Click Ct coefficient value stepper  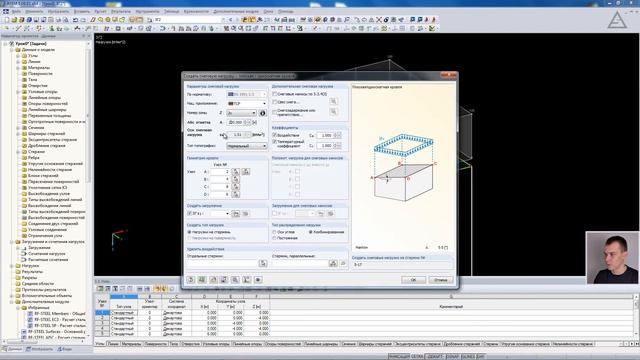[338, 146]
